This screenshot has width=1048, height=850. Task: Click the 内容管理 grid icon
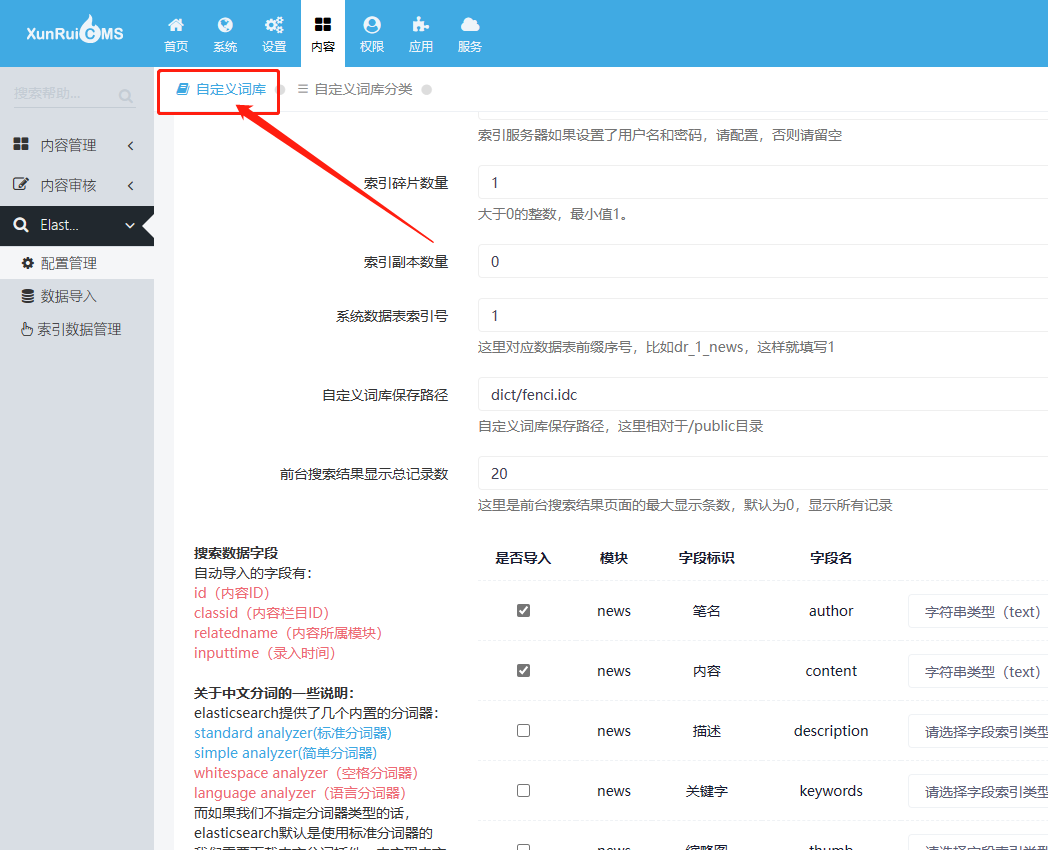[21, 144]
